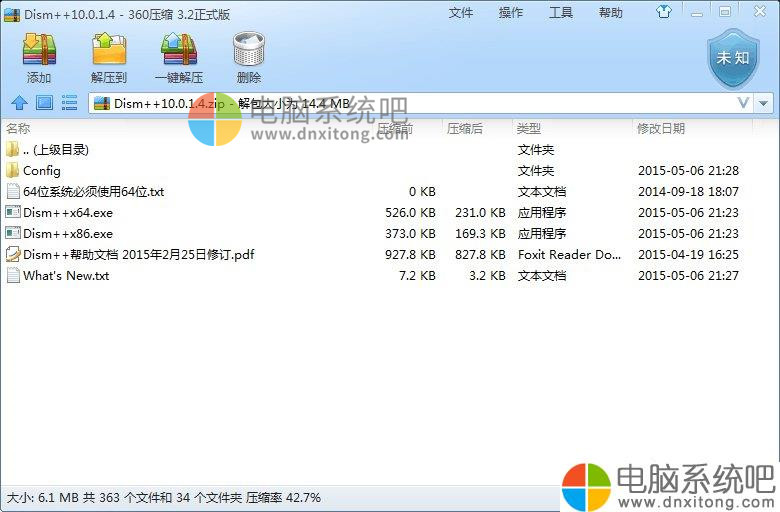The image size is (780, 512).
Task: Expand the address bar dropdown arrow
Action: pos(764,103)
